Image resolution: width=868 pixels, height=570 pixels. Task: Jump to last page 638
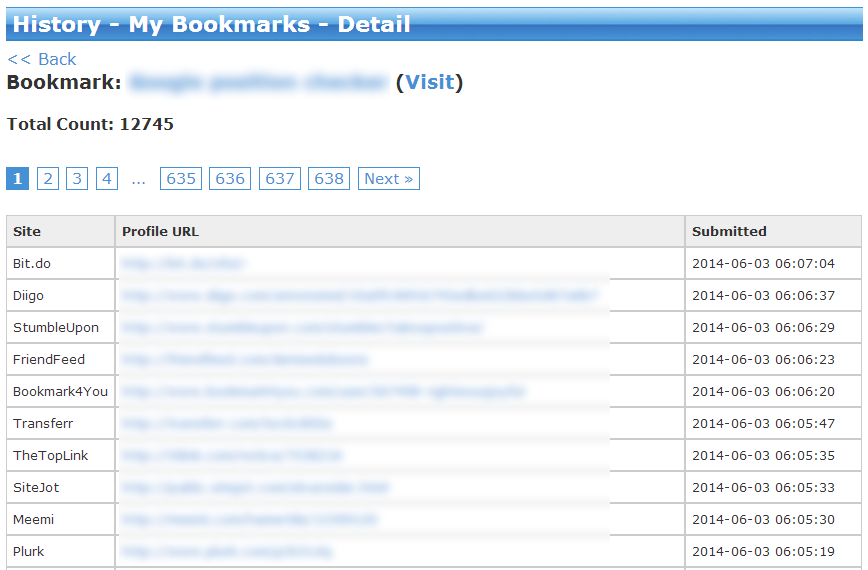point(329,179)
